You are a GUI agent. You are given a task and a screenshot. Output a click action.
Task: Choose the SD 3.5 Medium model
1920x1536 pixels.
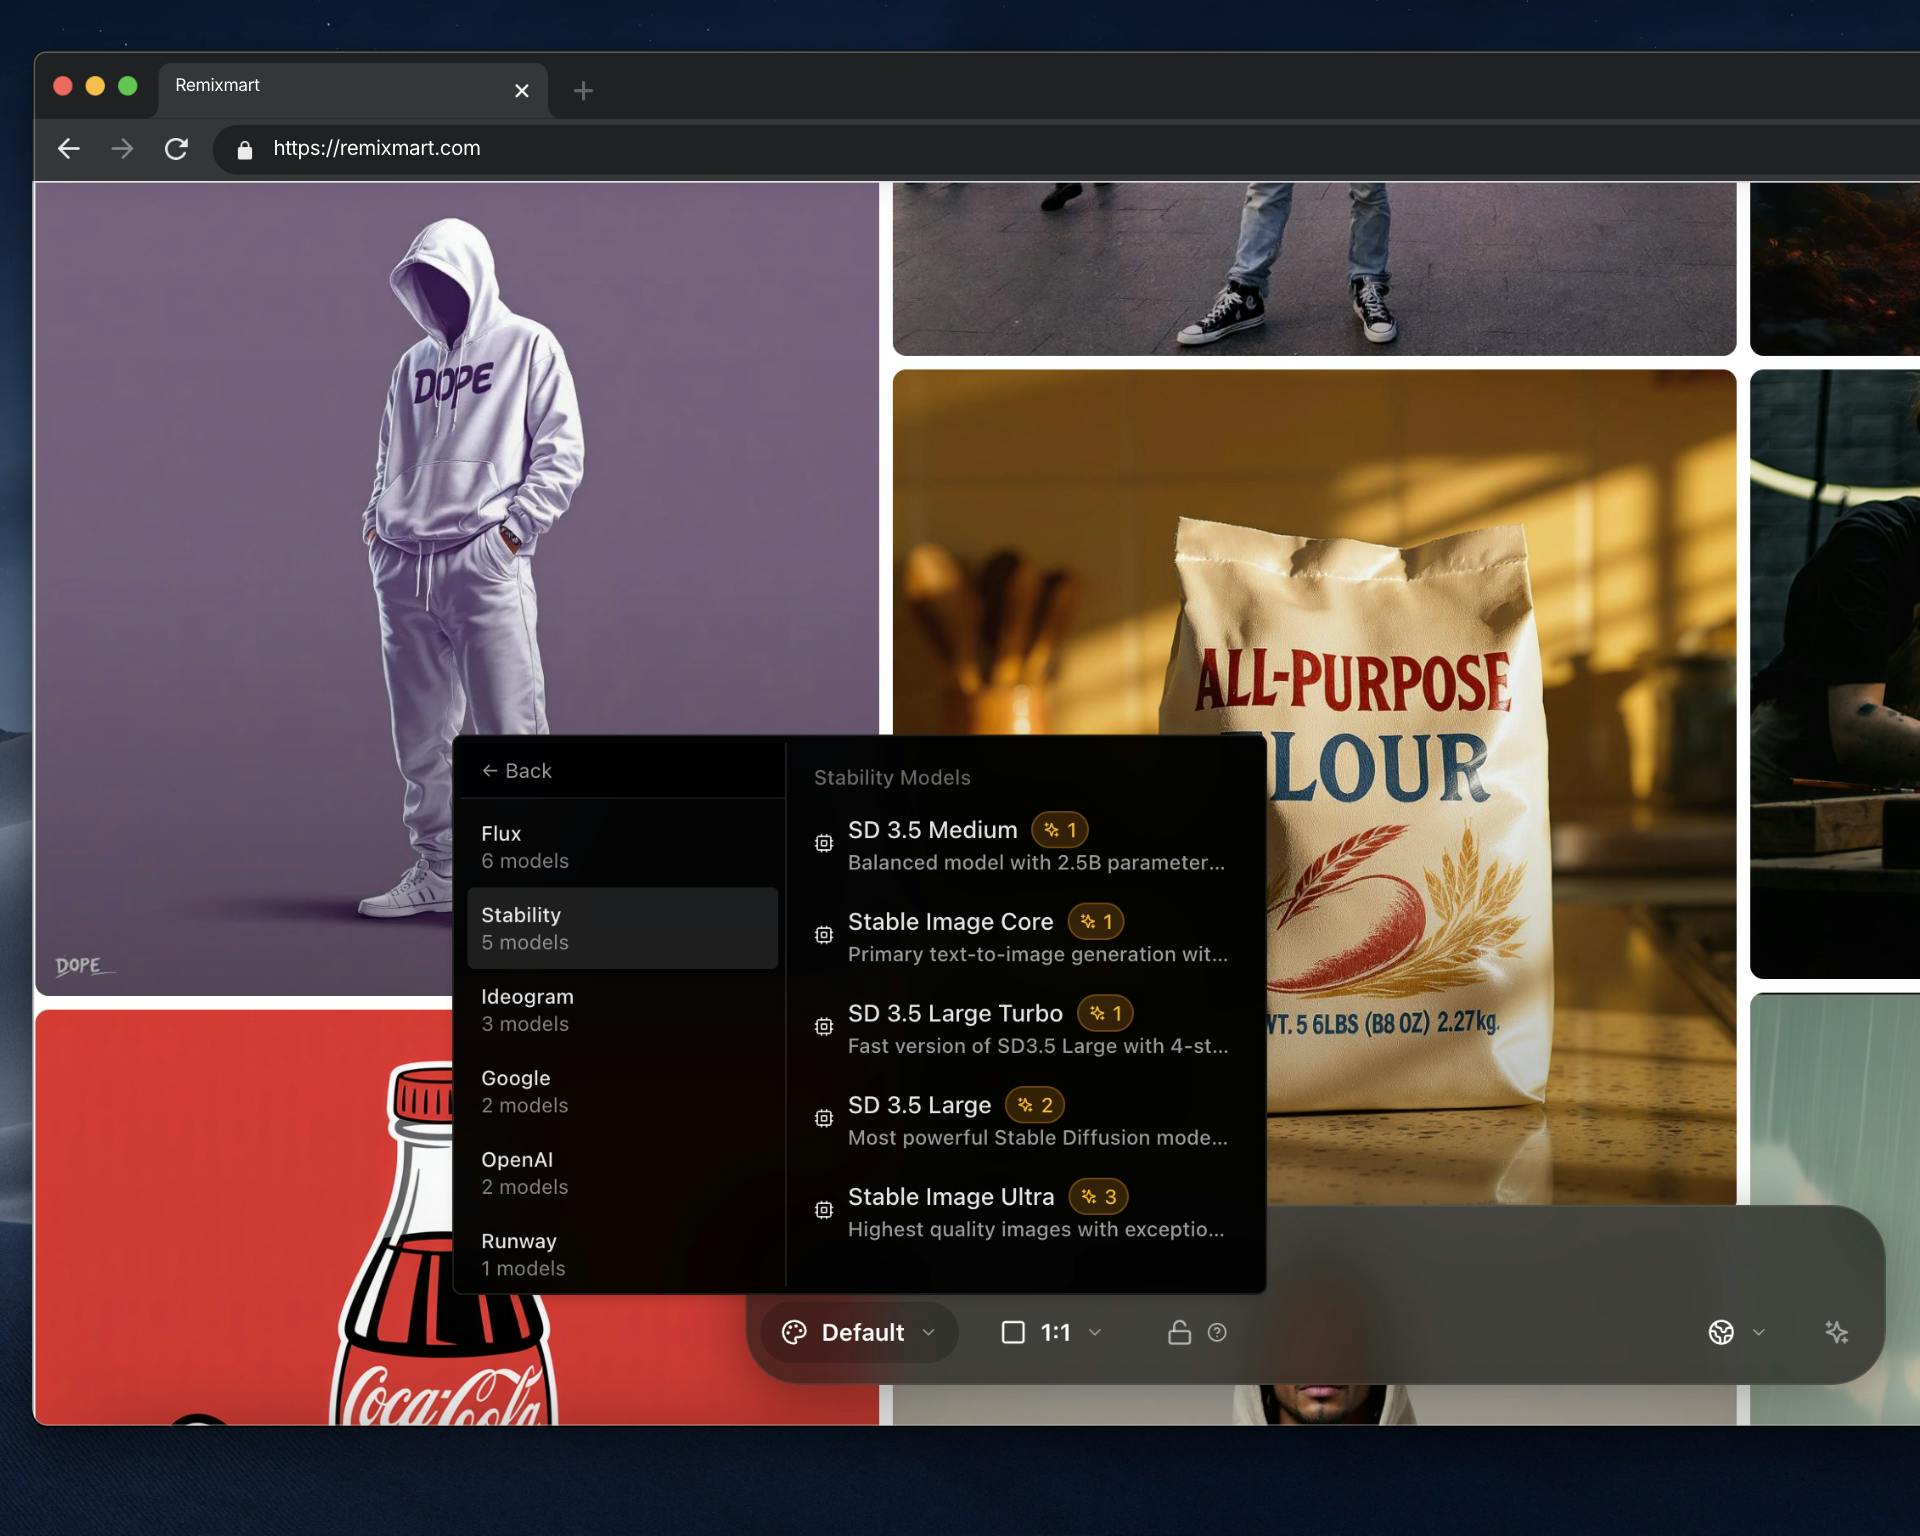point(1025,845)
